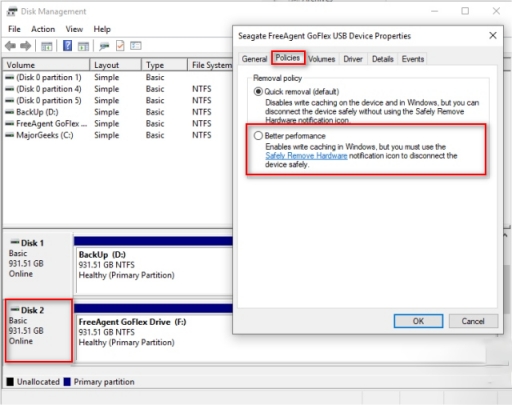
Task: Select the FreeAgent GoFlex volume row
Action: 117,124
